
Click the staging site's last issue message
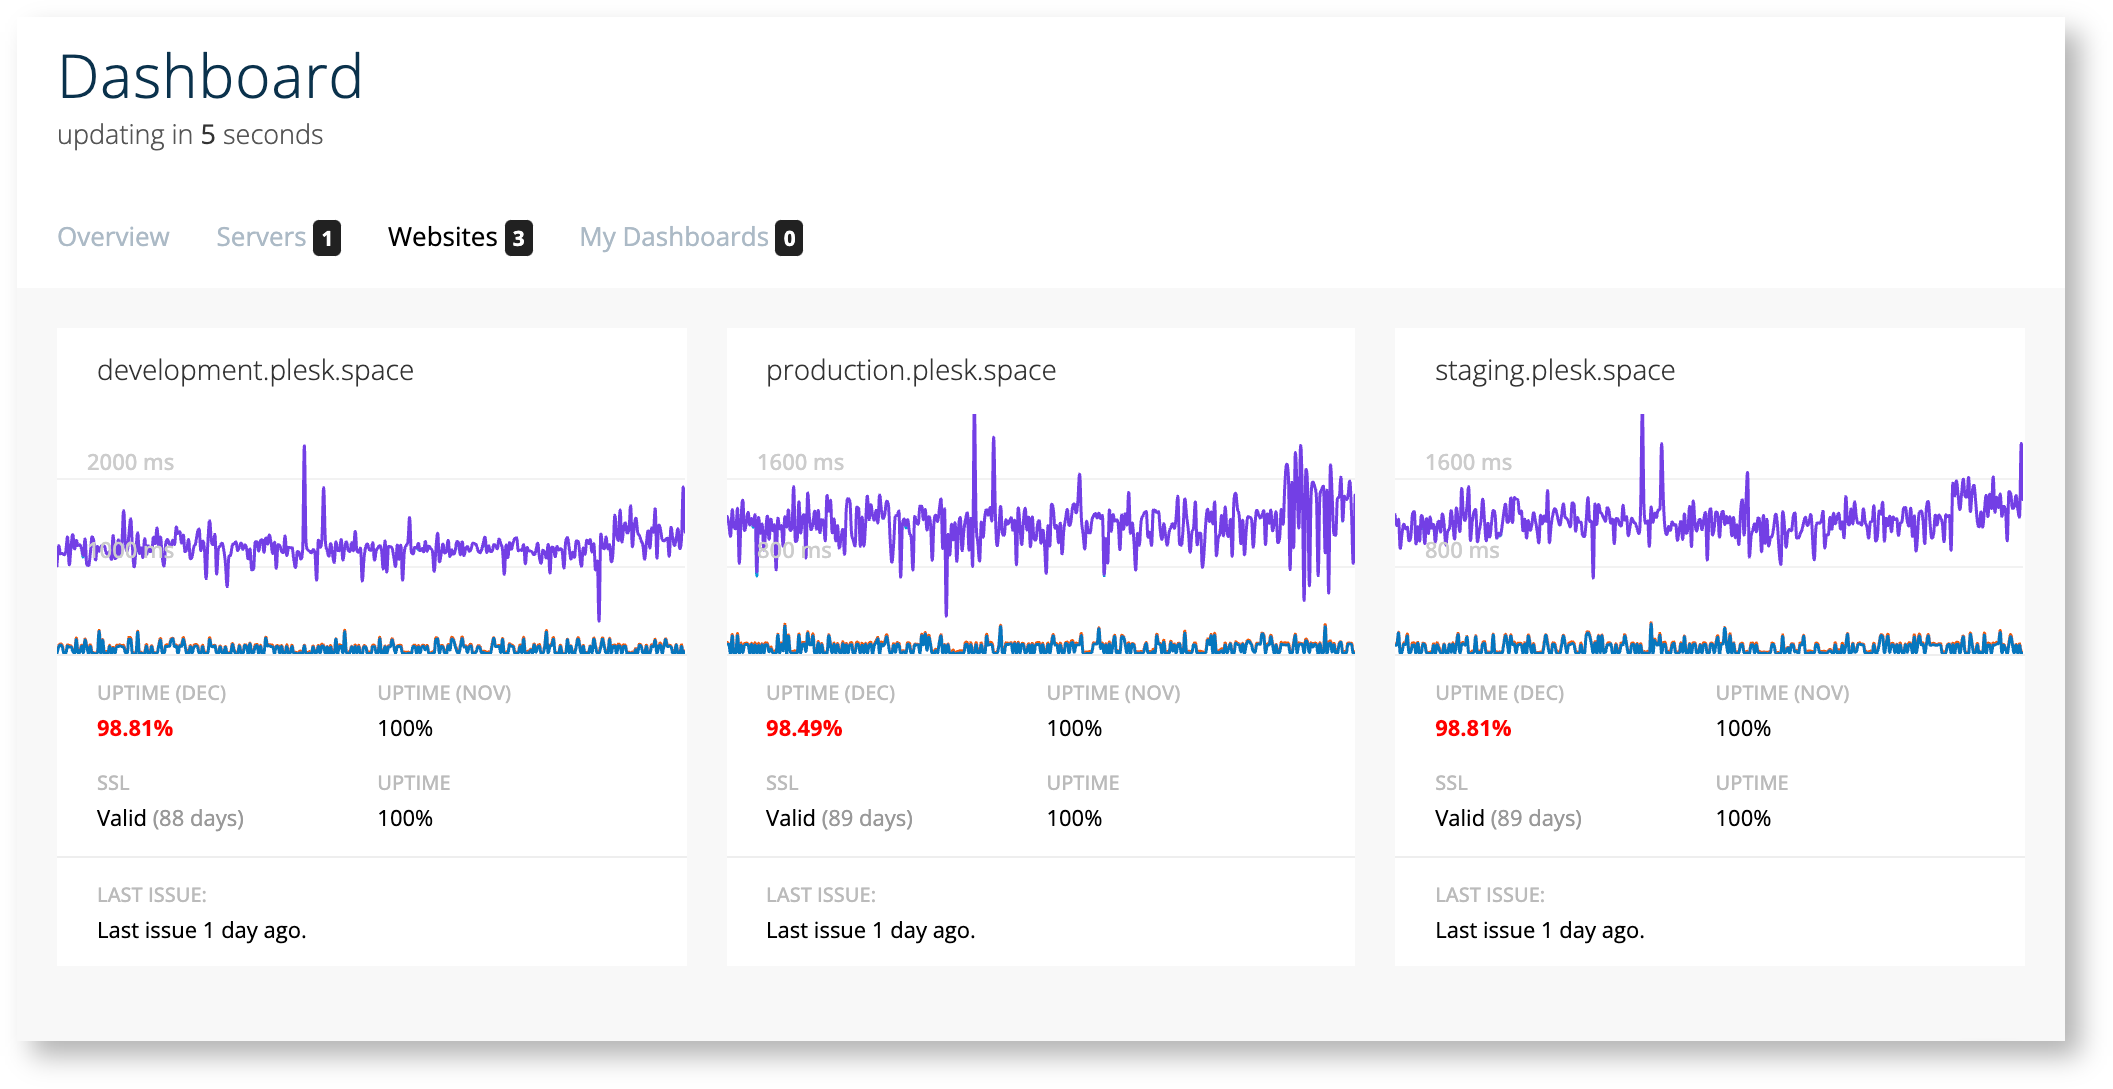click(x=1540, y=930)
